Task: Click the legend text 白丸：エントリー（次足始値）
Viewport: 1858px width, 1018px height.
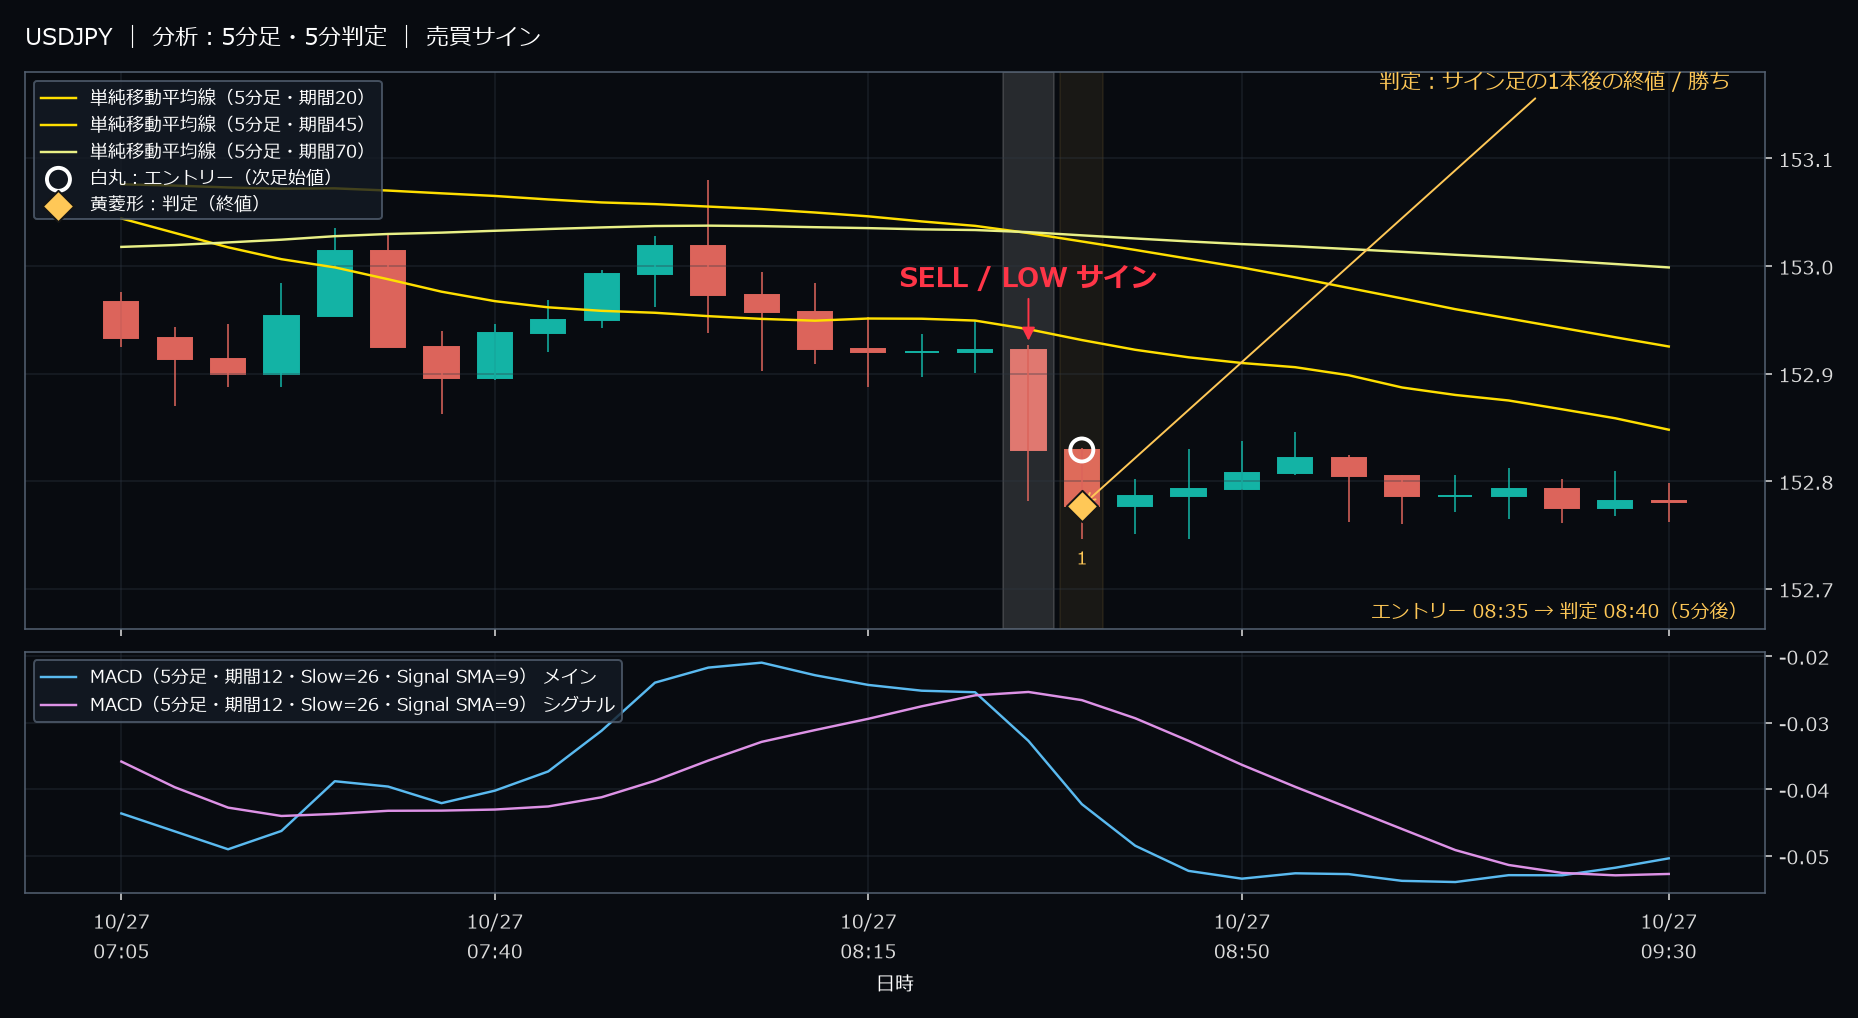Action: pyautogui.click(x=211, y=178)
